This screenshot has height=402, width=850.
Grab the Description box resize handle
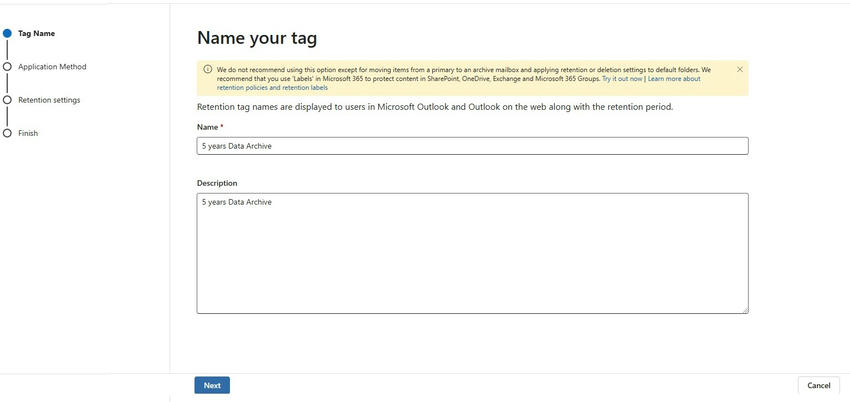744,310
